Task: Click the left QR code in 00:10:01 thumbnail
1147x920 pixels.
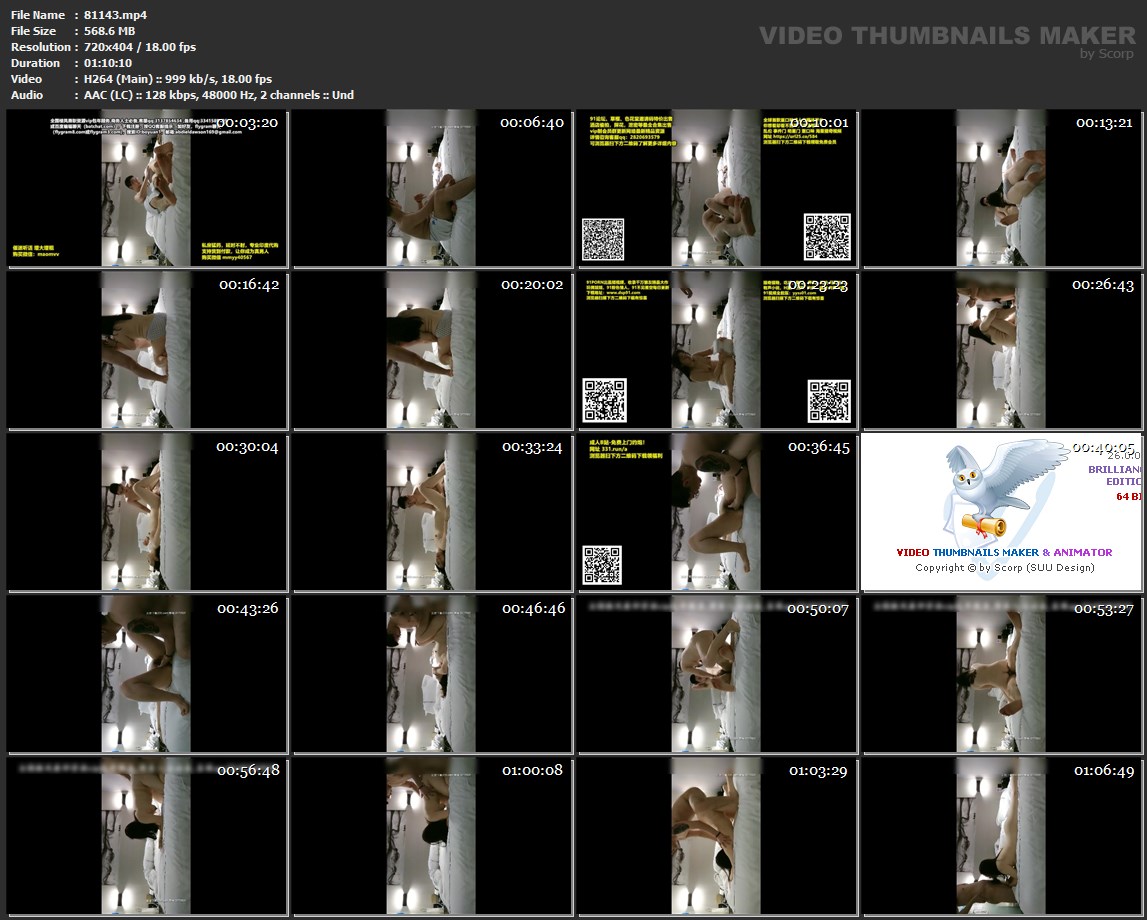Action: 603,239
